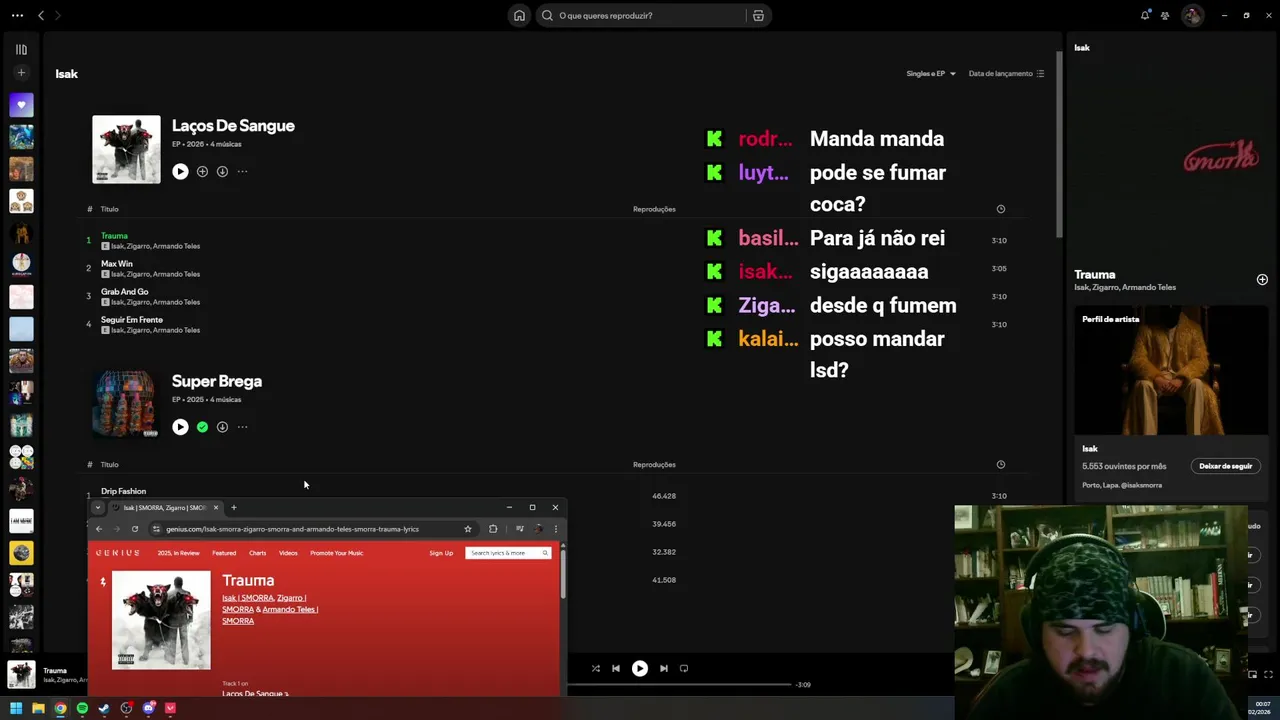This screenshot has width=1280, height=720.
Task: Click the Super Brega cover art
Action: point(126,405)
